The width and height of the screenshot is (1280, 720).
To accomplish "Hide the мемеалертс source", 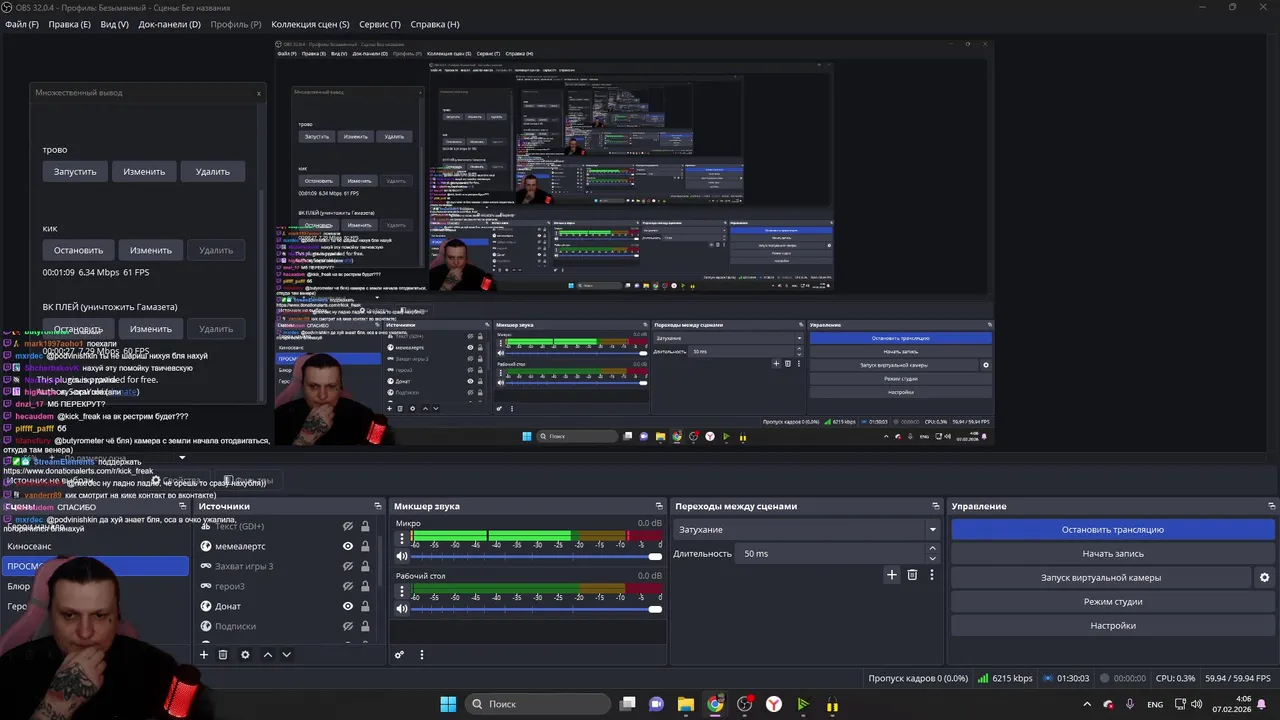I will coord(348,546).
